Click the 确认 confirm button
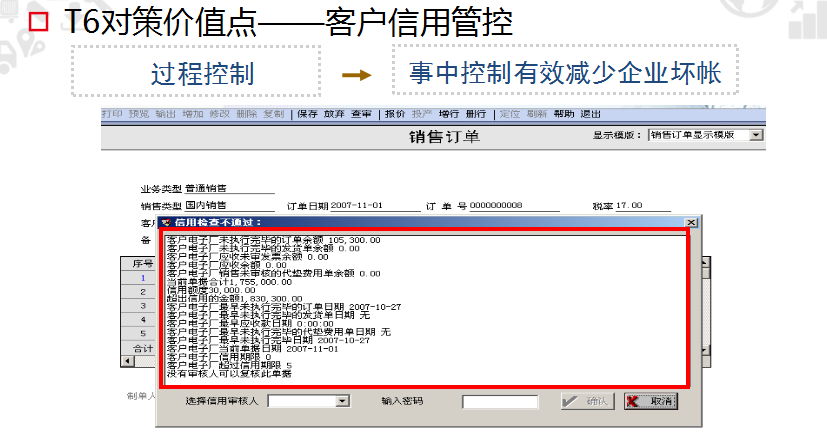 (x=588, y=401)
